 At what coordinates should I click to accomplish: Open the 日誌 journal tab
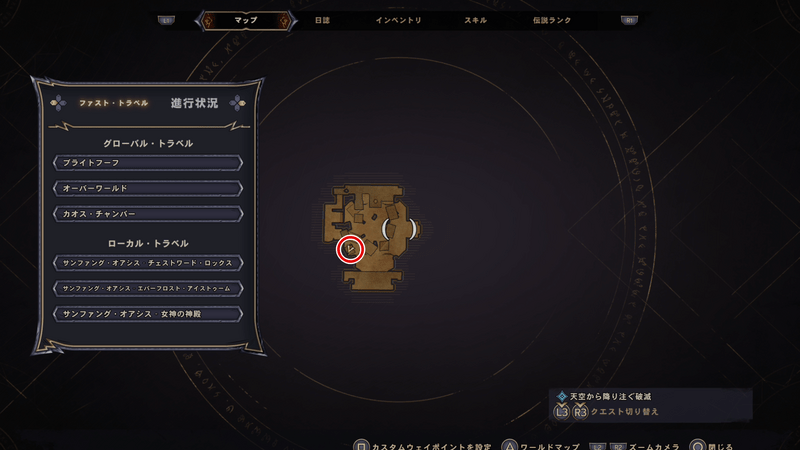click(322, 20)
